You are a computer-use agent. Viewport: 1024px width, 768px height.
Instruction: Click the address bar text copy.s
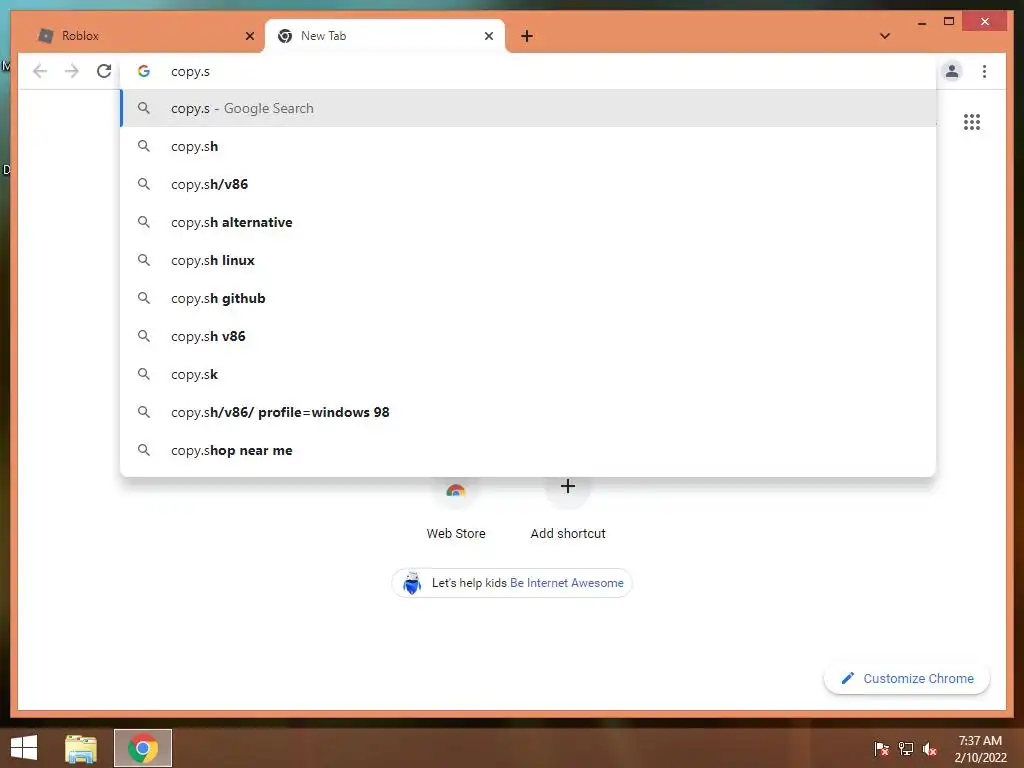tap(190, 72)
